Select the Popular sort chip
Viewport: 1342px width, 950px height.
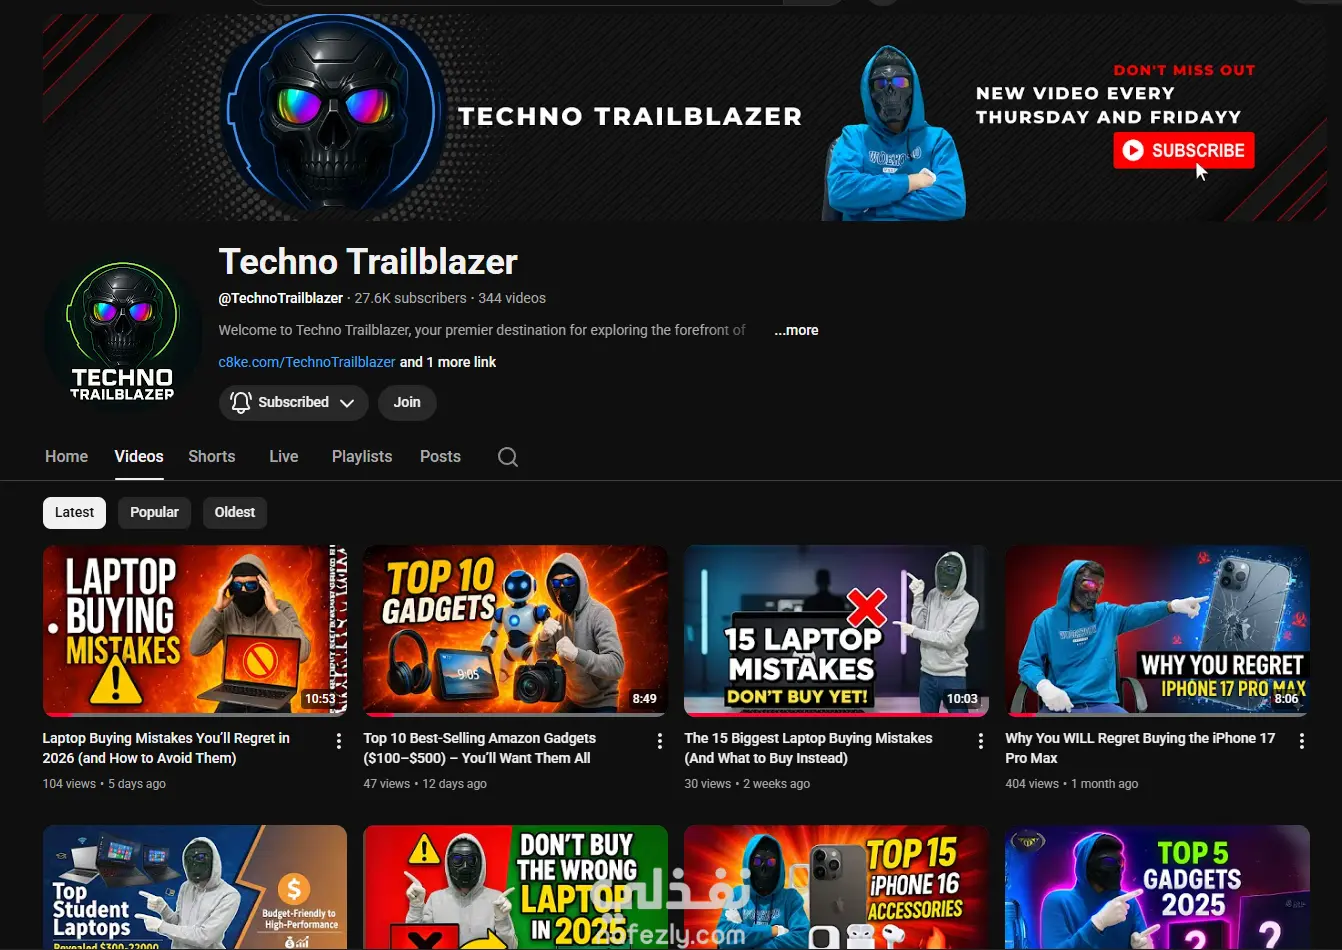tap(154, 512)
